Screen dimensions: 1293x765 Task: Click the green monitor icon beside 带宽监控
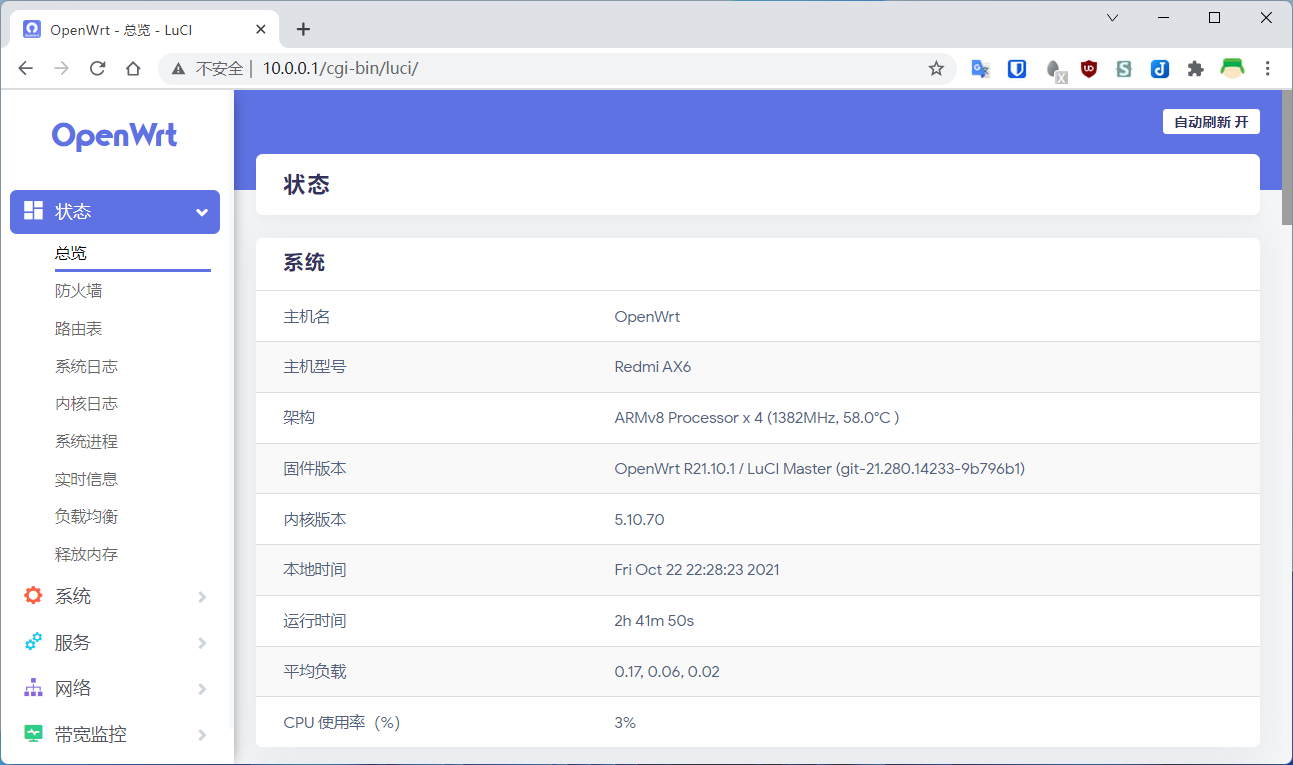34,734
